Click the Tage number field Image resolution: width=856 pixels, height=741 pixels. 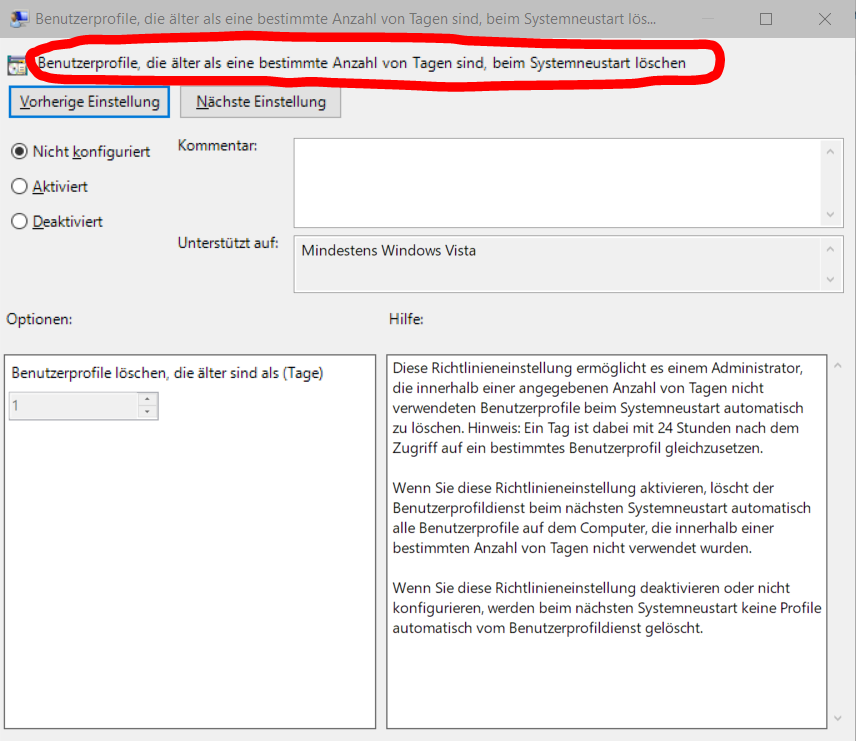[x=74, y=406]
